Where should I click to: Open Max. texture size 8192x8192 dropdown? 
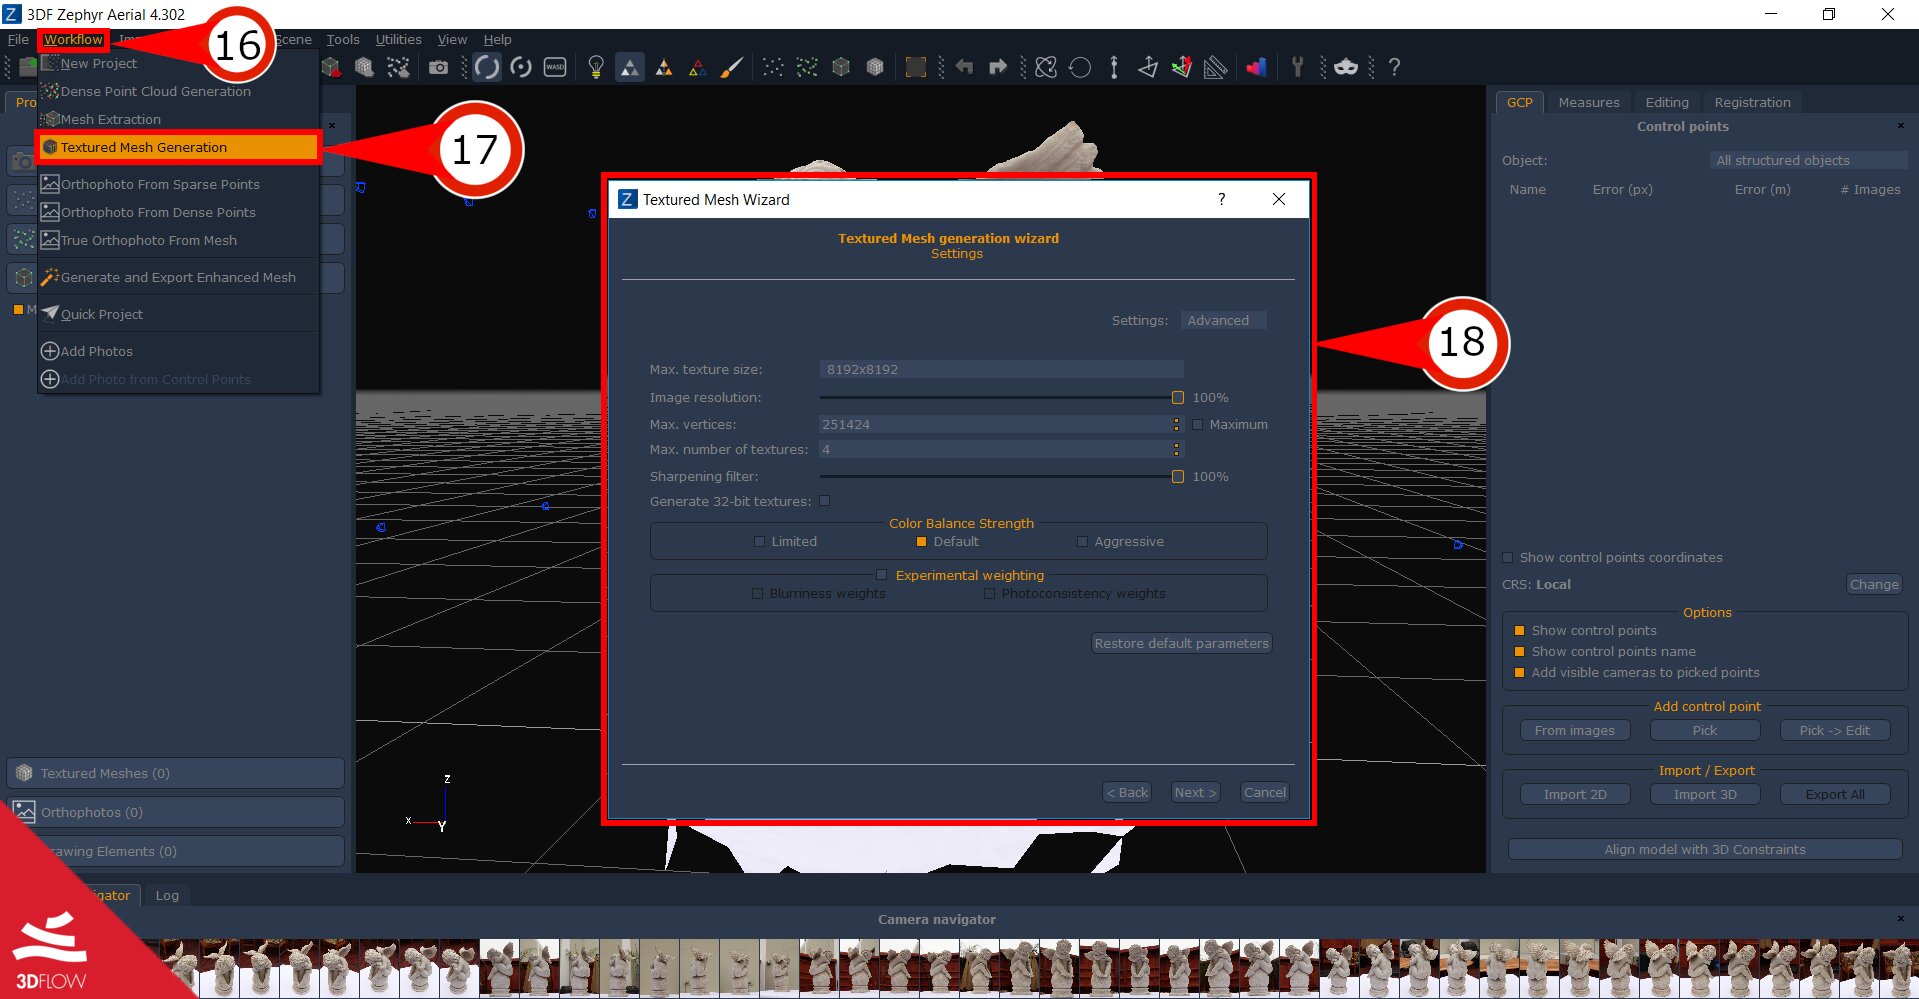1001,369
